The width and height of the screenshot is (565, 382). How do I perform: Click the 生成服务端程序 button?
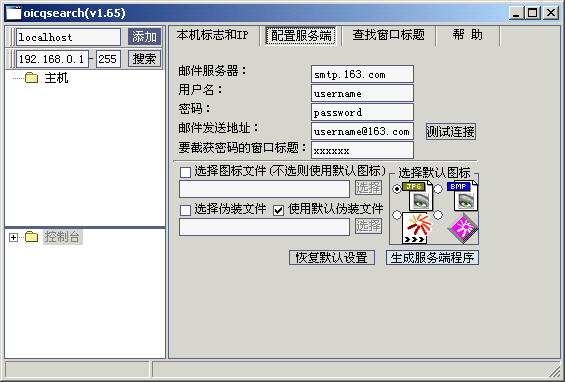point(432,258)
